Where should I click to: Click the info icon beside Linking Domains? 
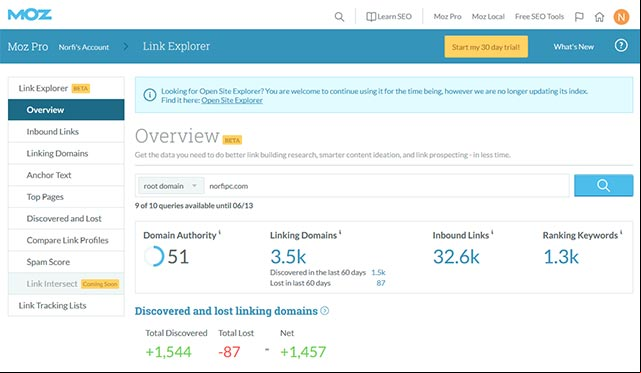(x=340, y=232)
